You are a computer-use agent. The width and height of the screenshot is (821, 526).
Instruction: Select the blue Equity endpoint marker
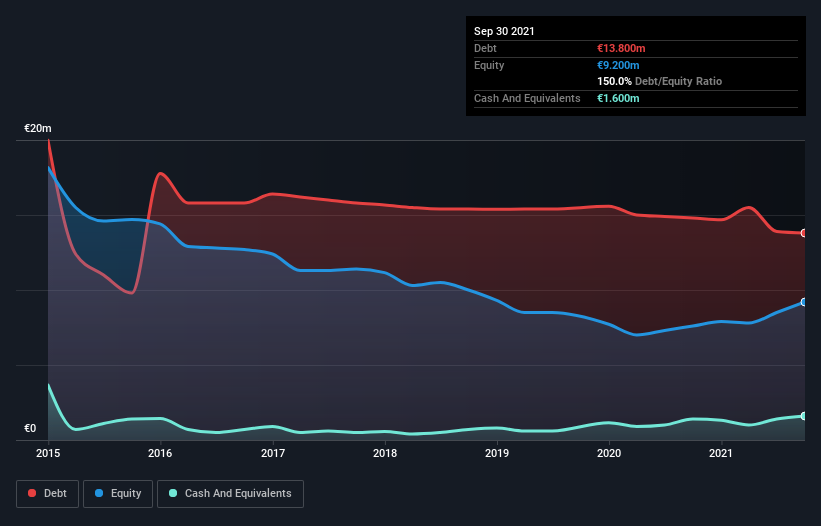click(804, 302)
